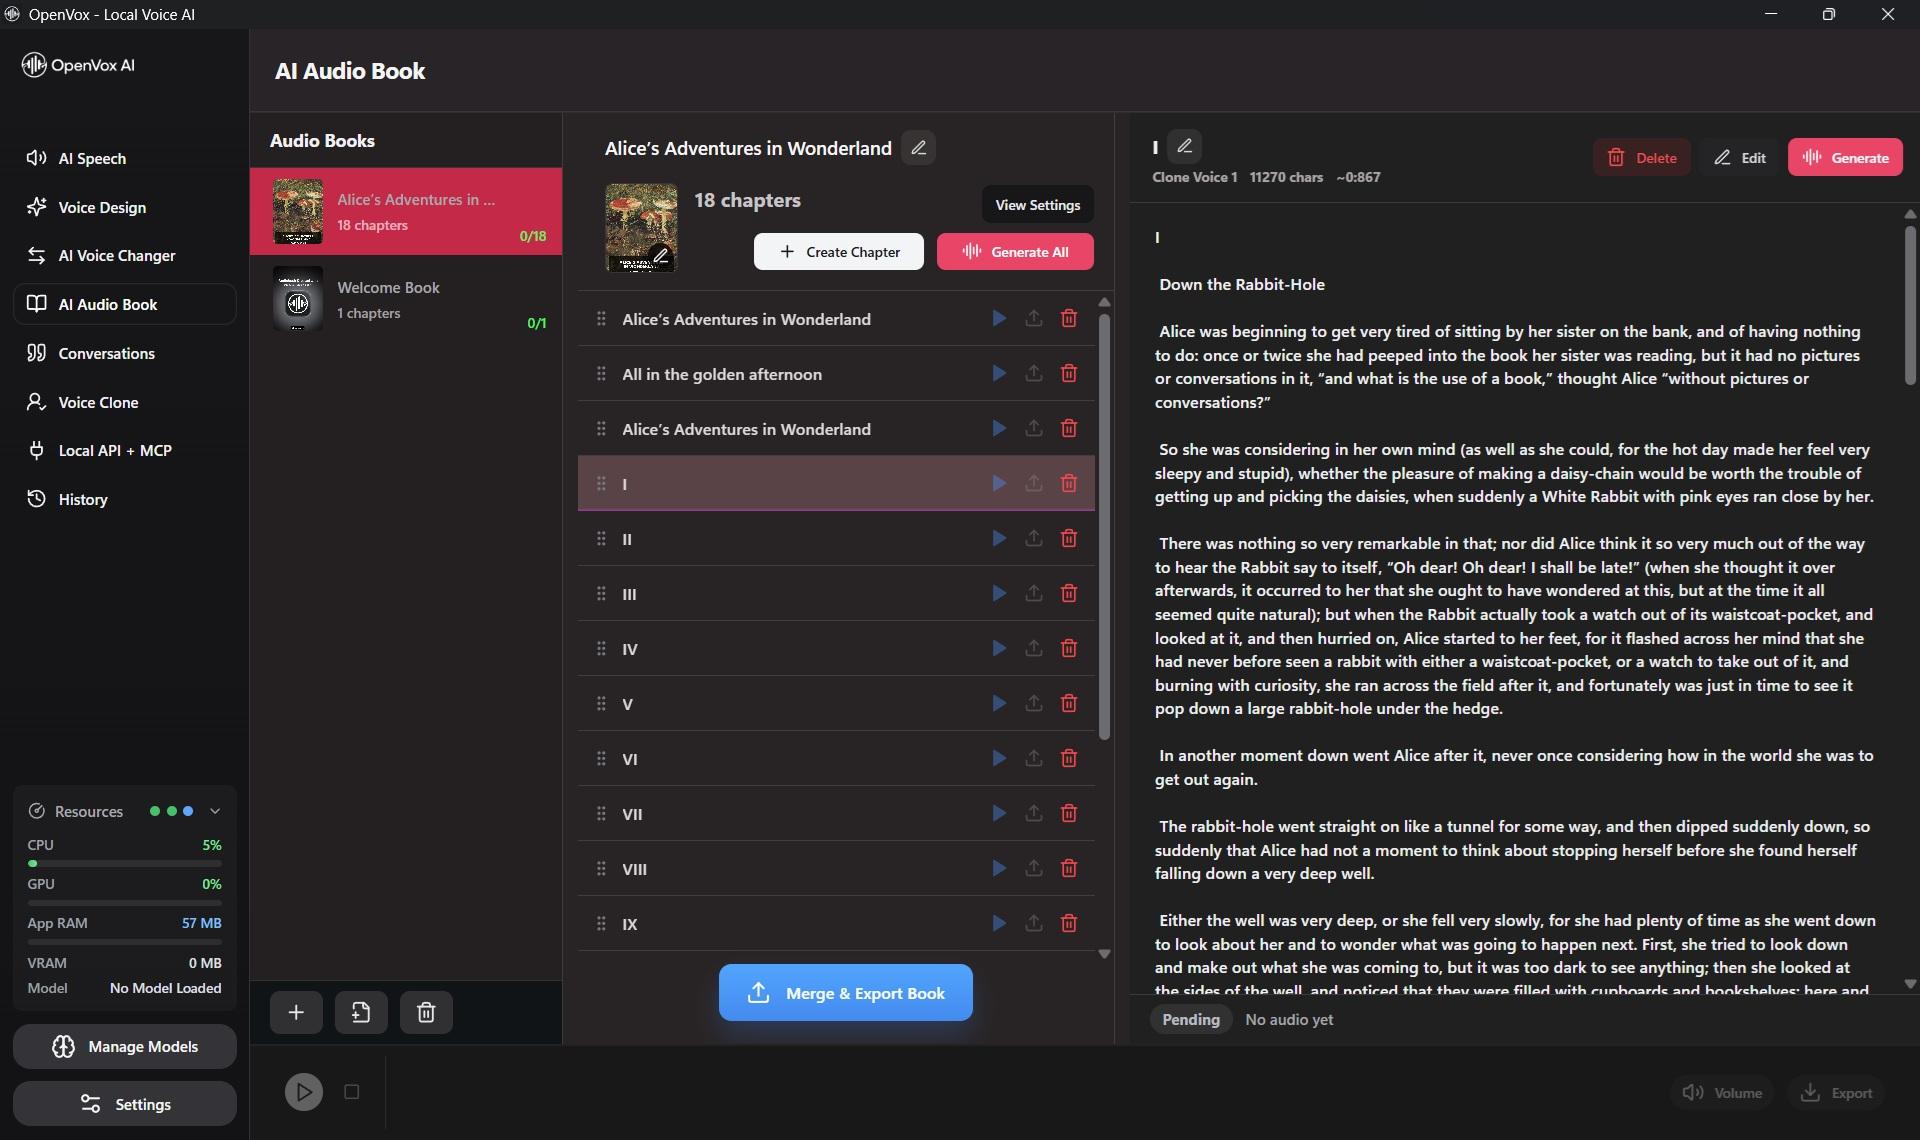Delete 'All in the golden afternoon' chapter
This screenshot has height=1140, width=1920.
pyautogui.click(x=1068, y=373)
